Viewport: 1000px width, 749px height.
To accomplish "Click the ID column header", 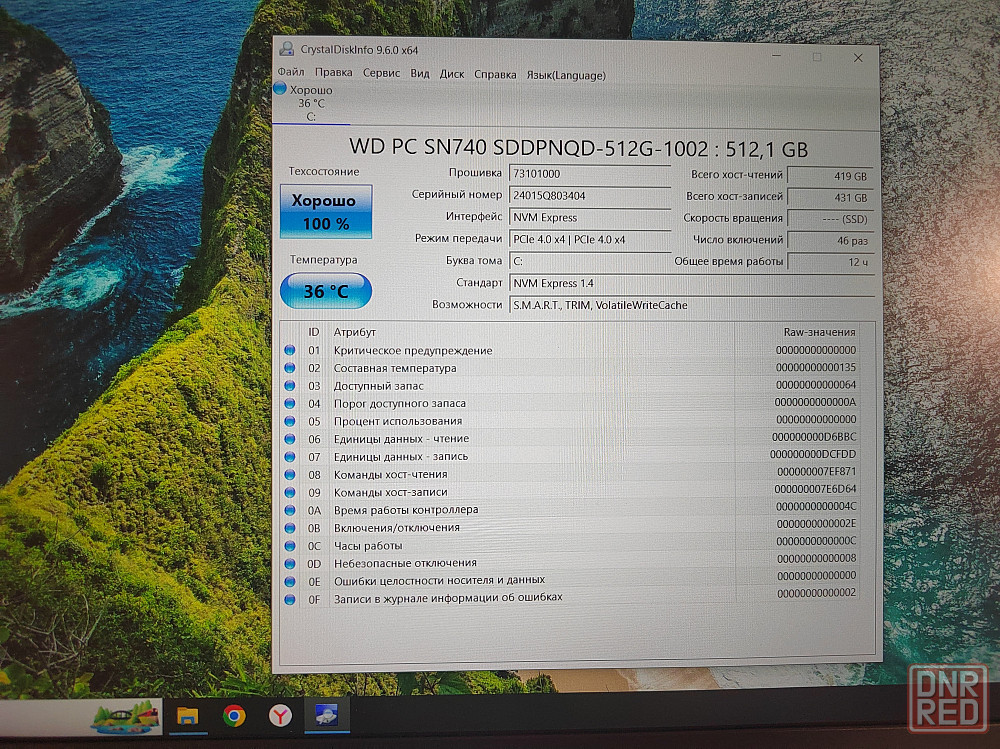I will tap(314, 332).
